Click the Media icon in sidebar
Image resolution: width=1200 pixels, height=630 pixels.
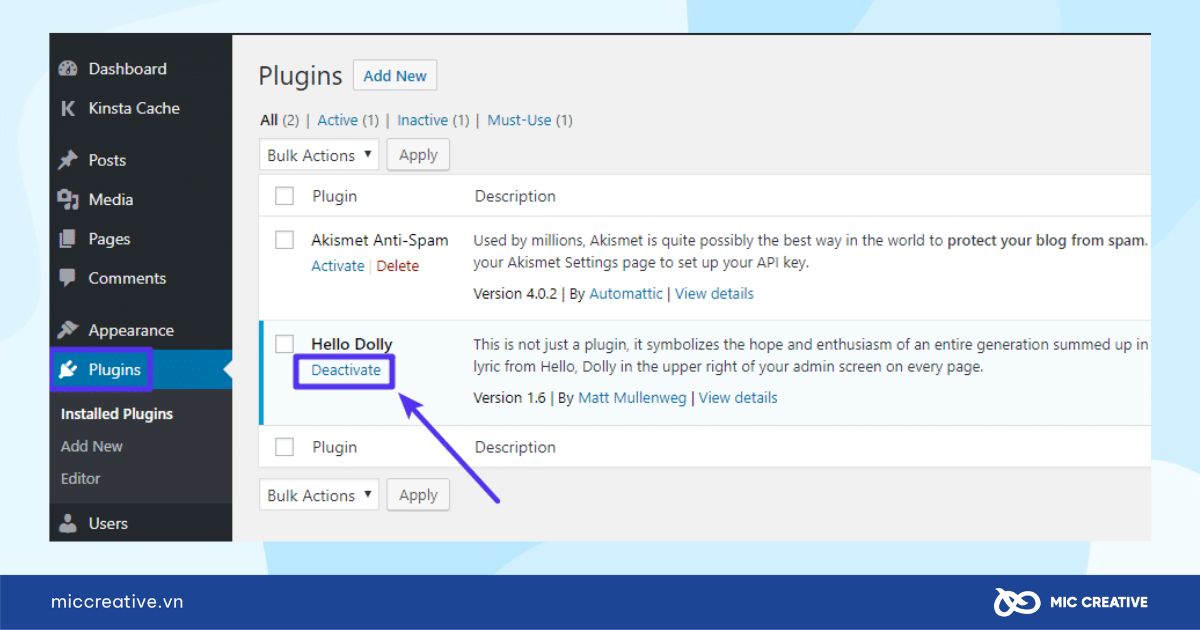pyautogui.click(x=68, y=199)
